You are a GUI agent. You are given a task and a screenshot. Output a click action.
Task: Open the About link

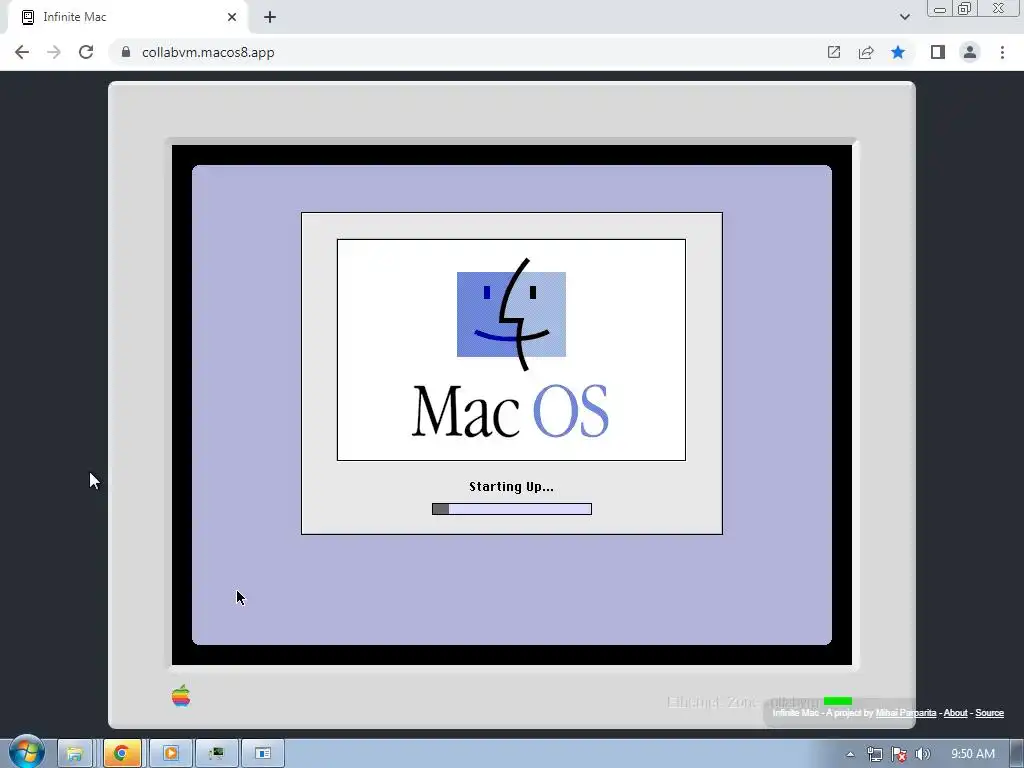tap(955, 712)
